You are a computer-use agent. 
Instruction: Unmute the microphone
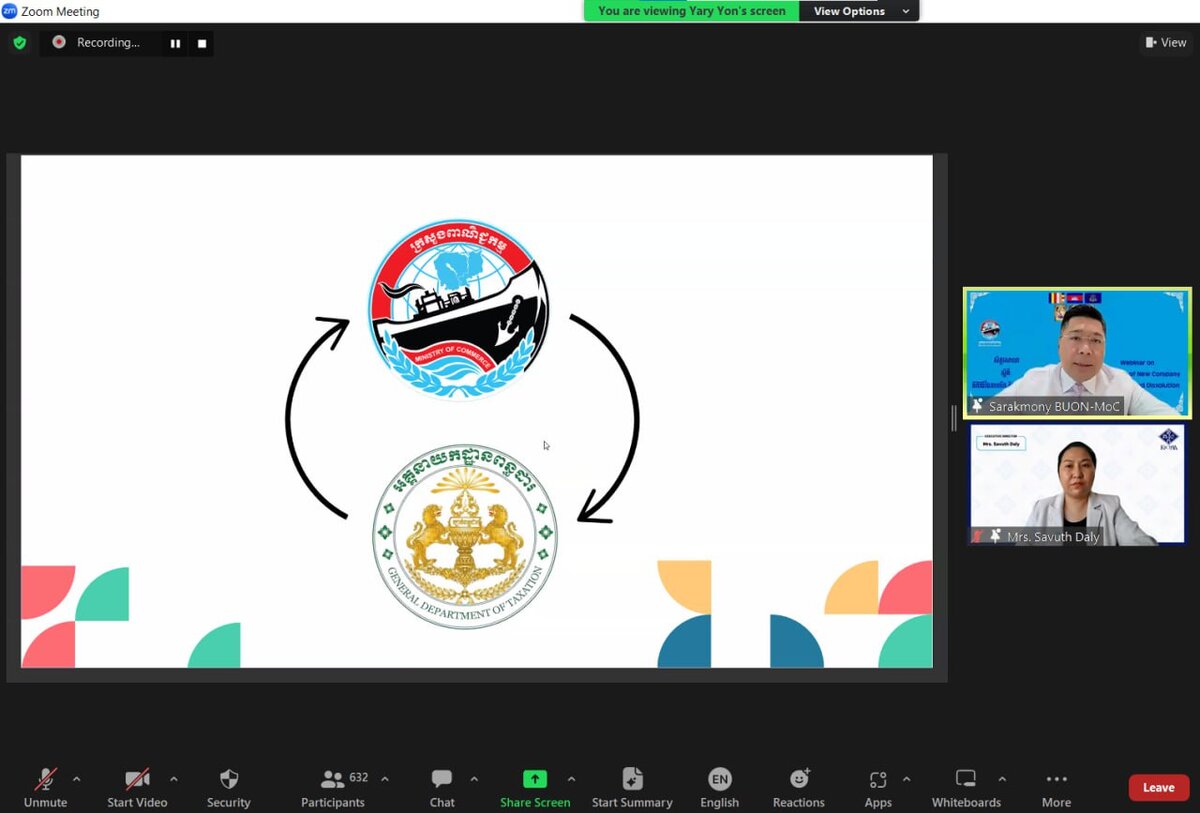point(45,788)
